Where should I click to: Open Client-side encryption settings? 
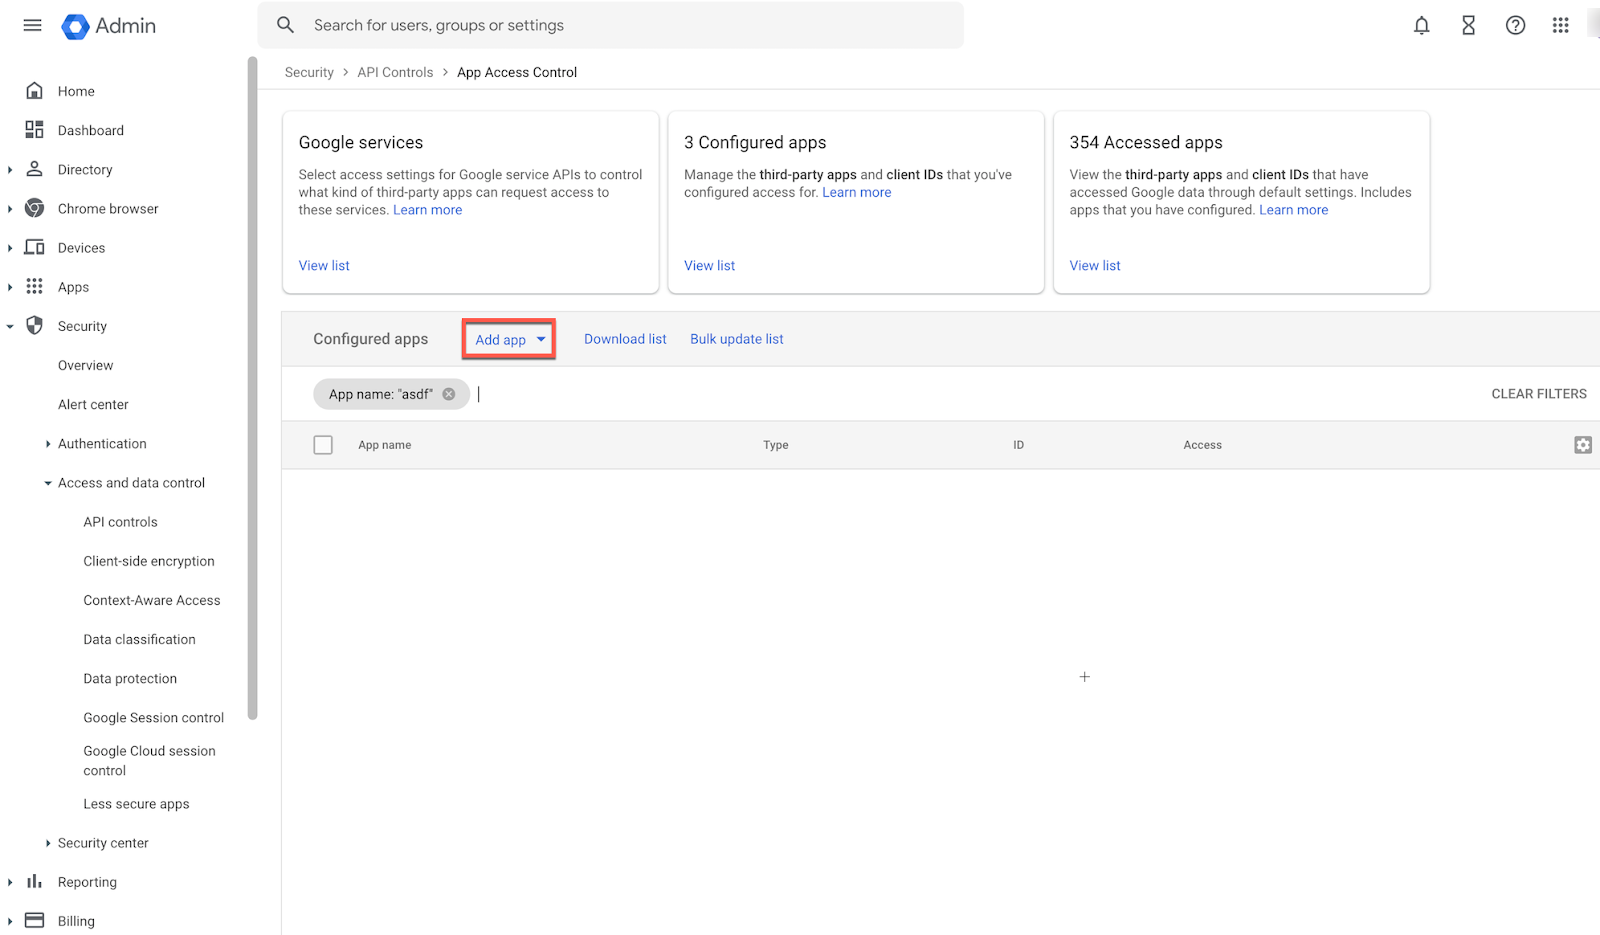click(x=148, y=561)
